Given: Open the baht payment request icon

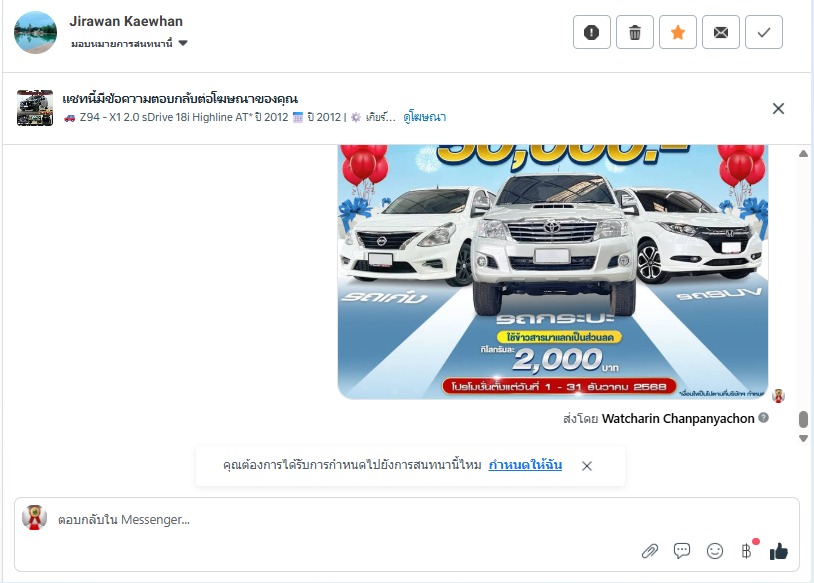Looking at the screenshot, I should point(748,550).
